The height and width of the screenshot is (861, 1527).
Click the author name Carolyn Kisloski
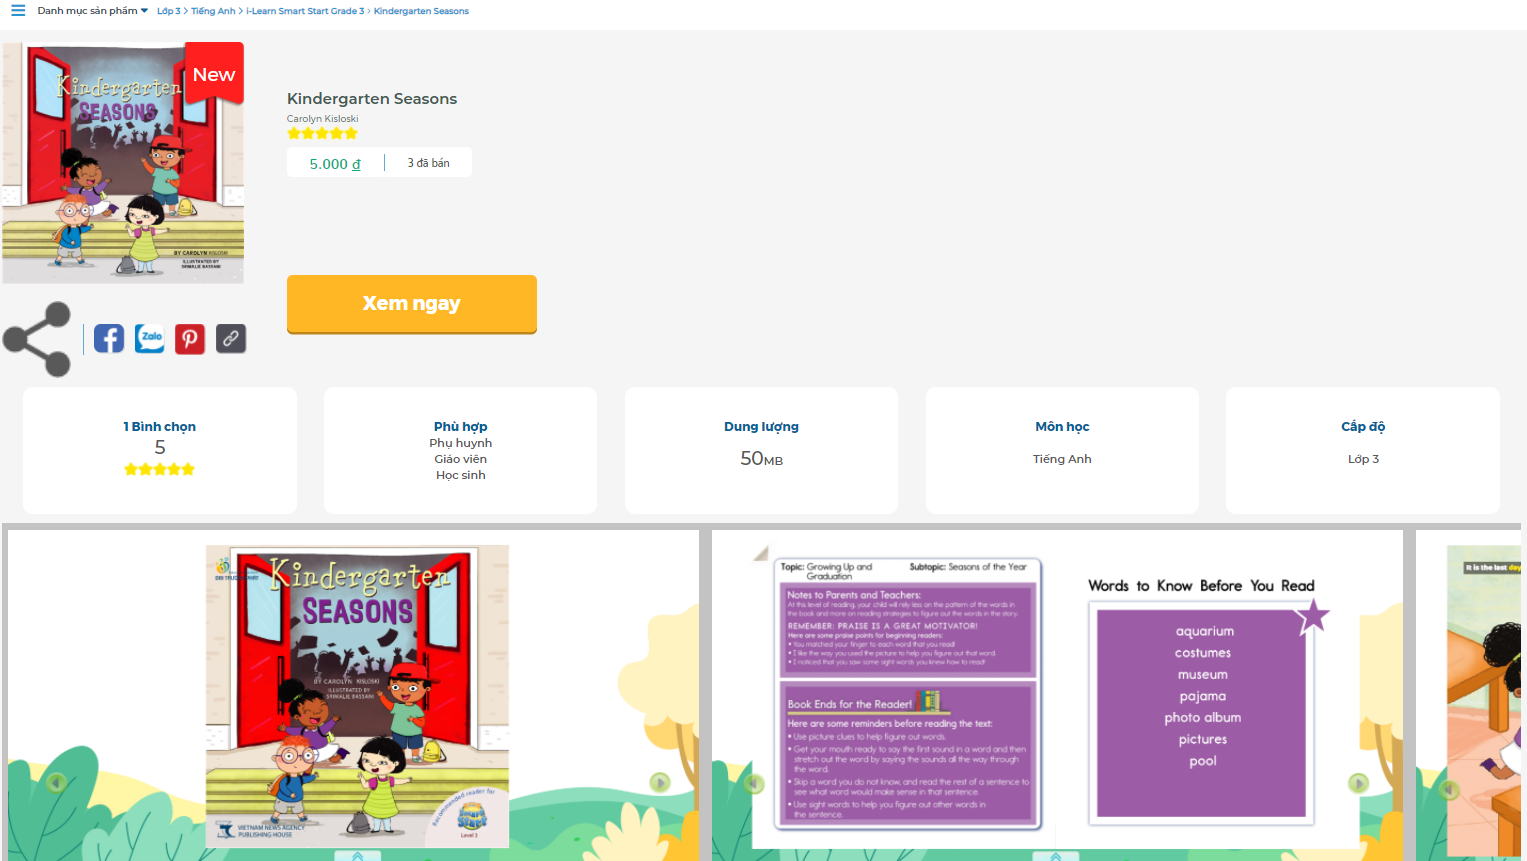click(322, 118)
